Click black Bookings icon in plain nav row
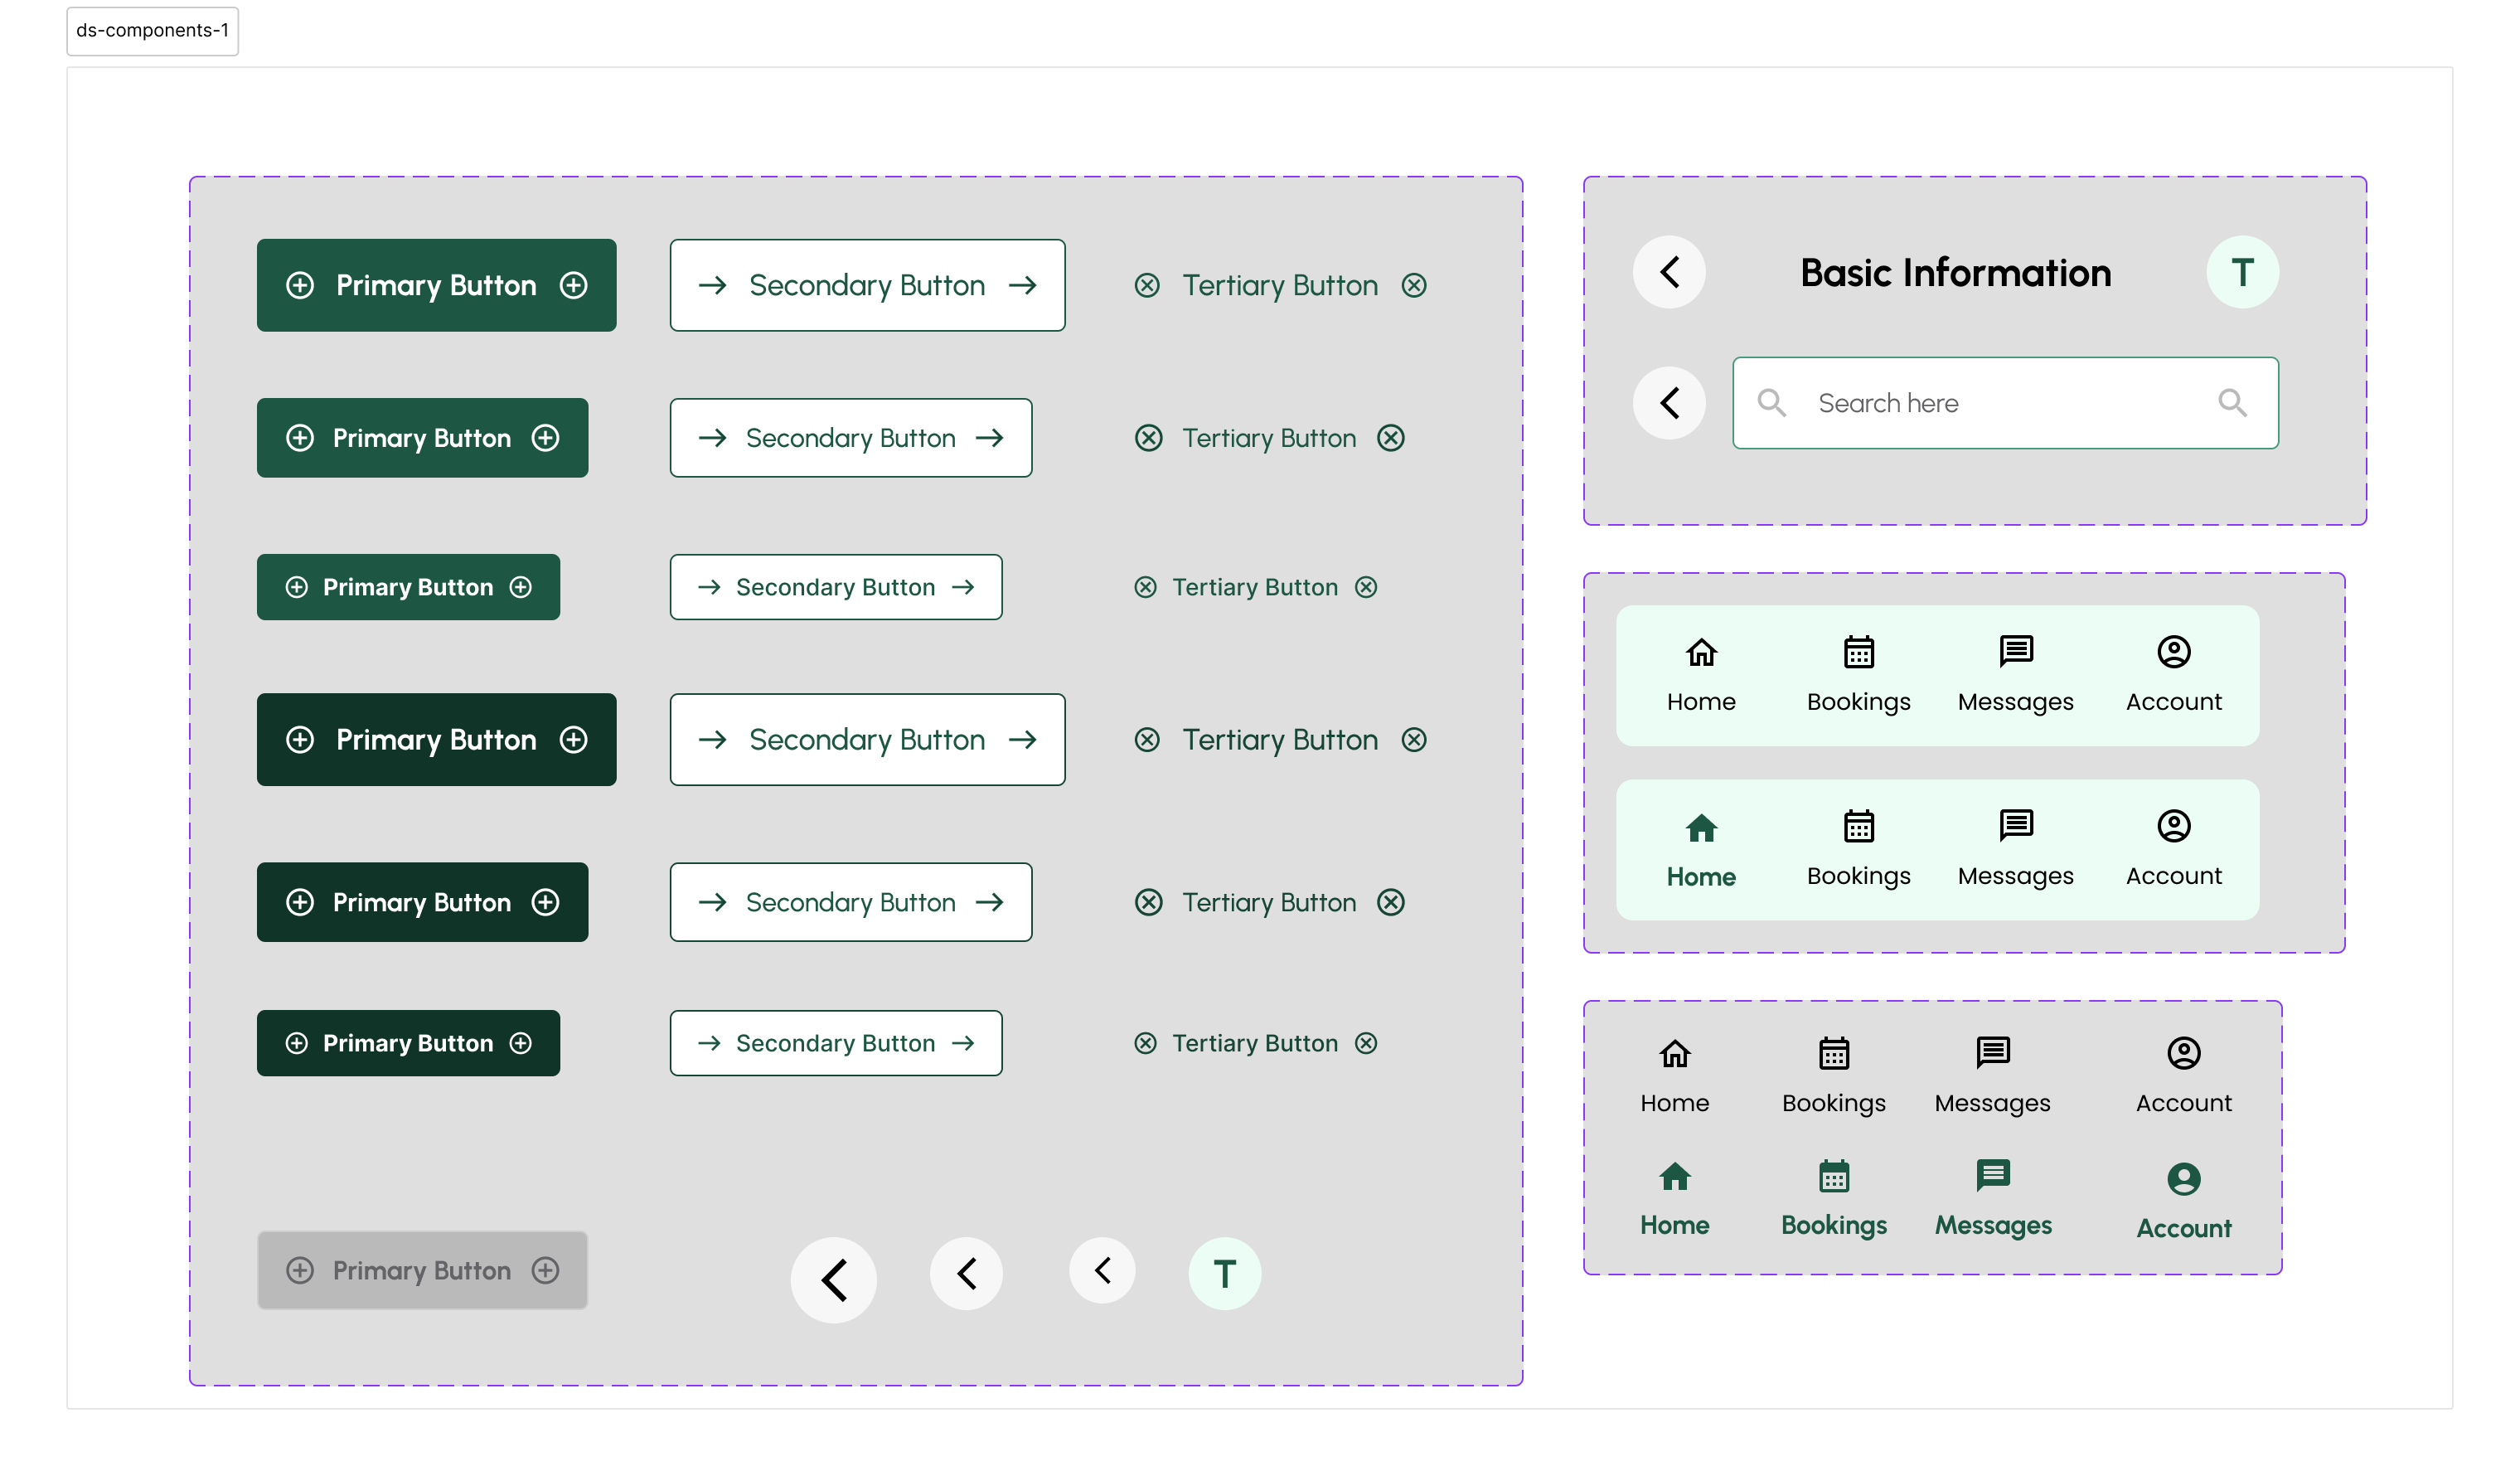Viewport: 2520px width, 1476px height. click(1834, 1053)
